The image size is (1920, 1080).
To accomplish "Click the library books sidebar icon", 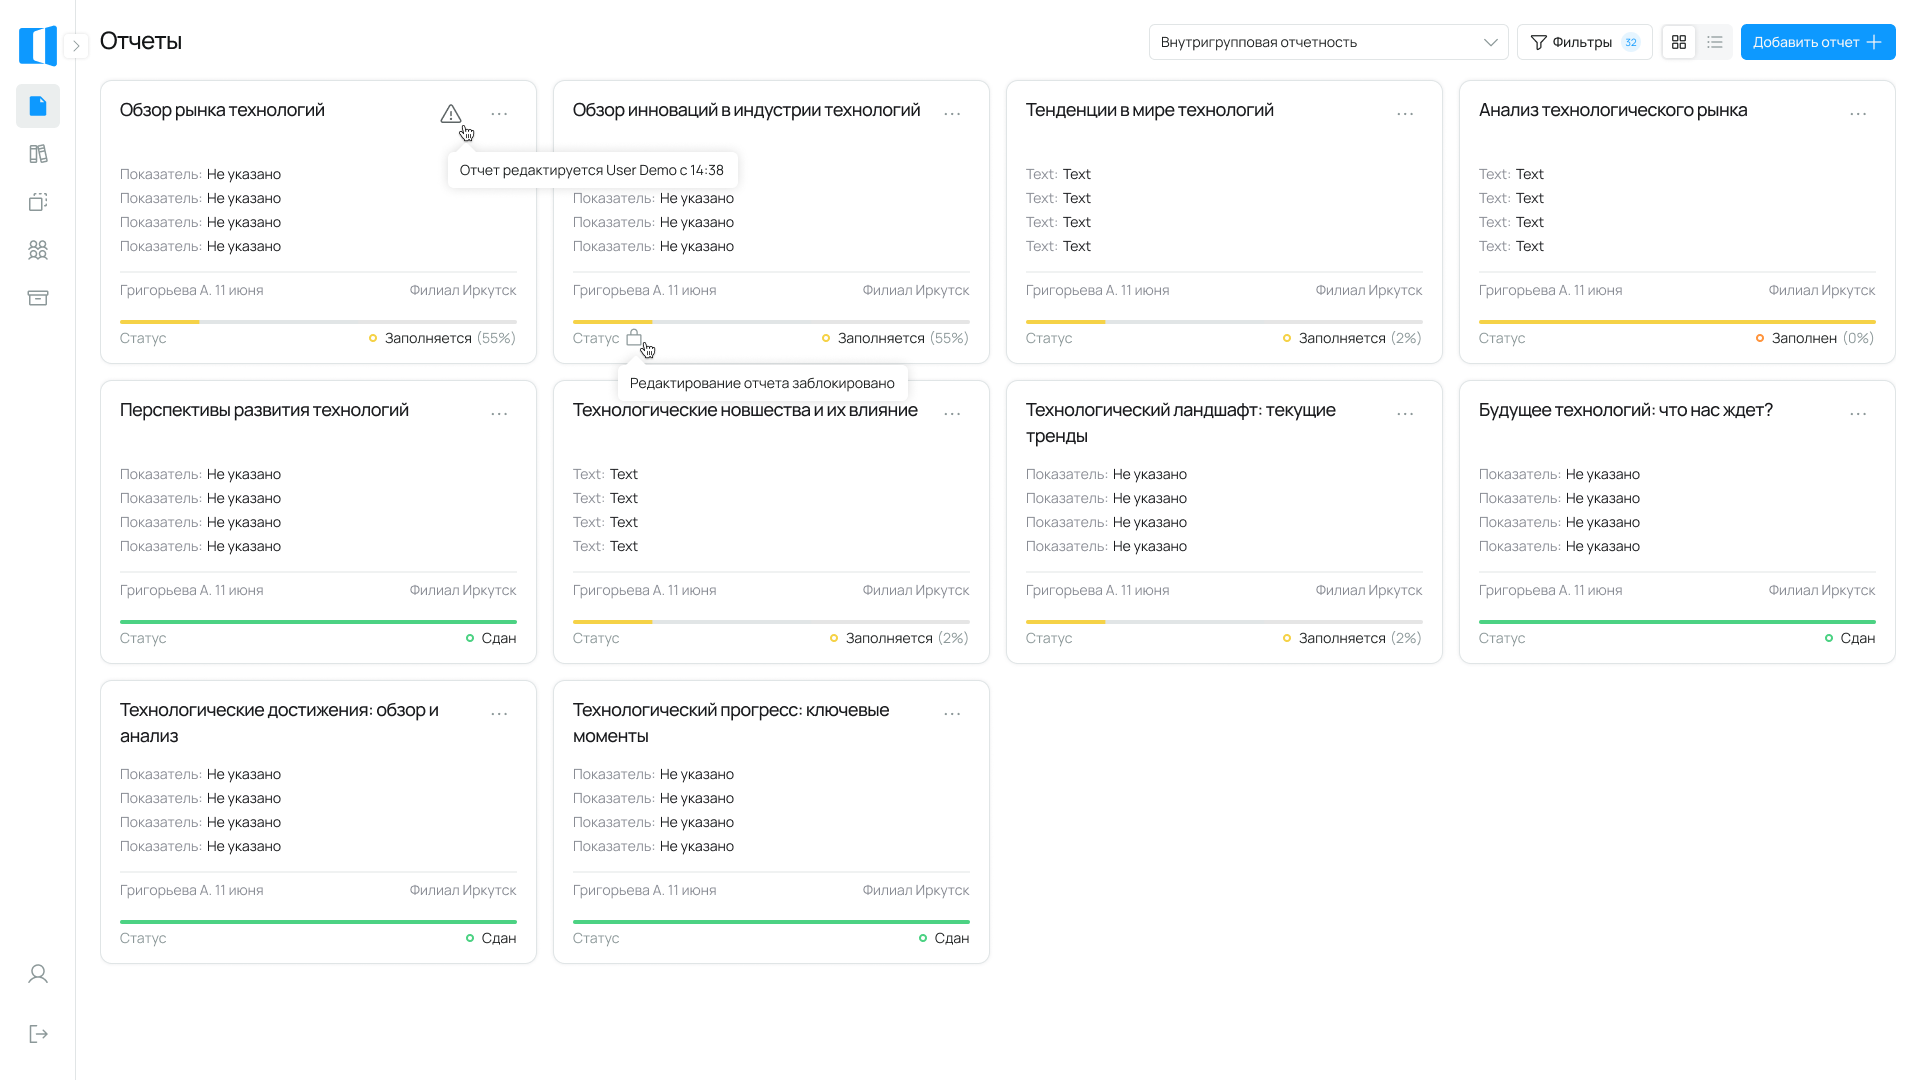I will [x=38, y=154].
